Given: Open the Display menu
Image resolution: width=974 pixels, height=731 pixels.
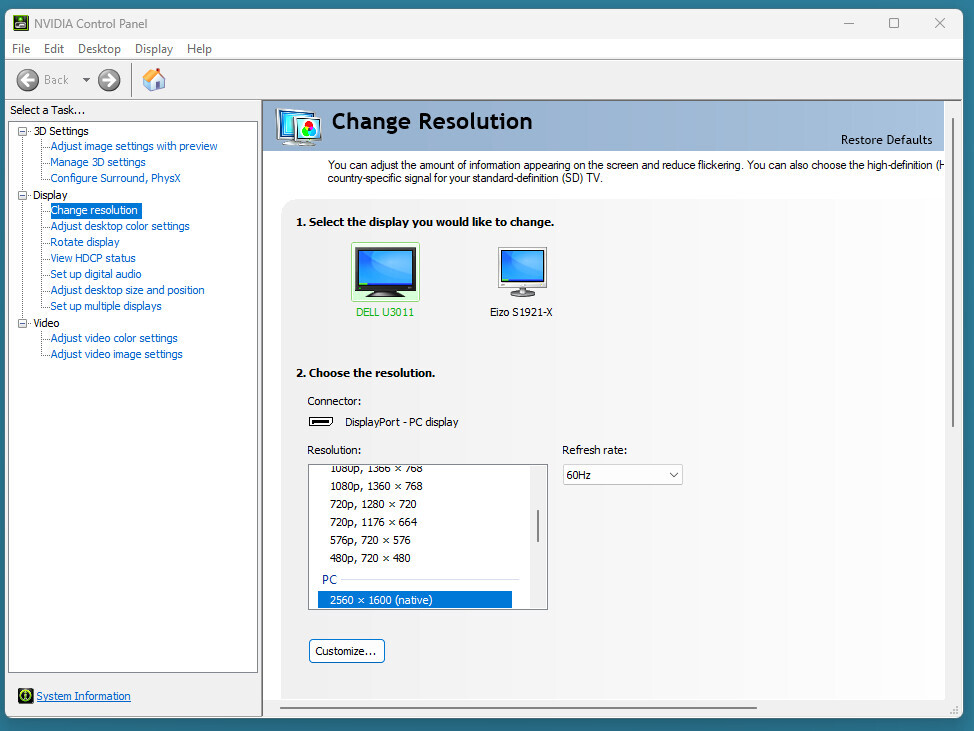Looking at the screenshot, I should [x=154, y=49].
